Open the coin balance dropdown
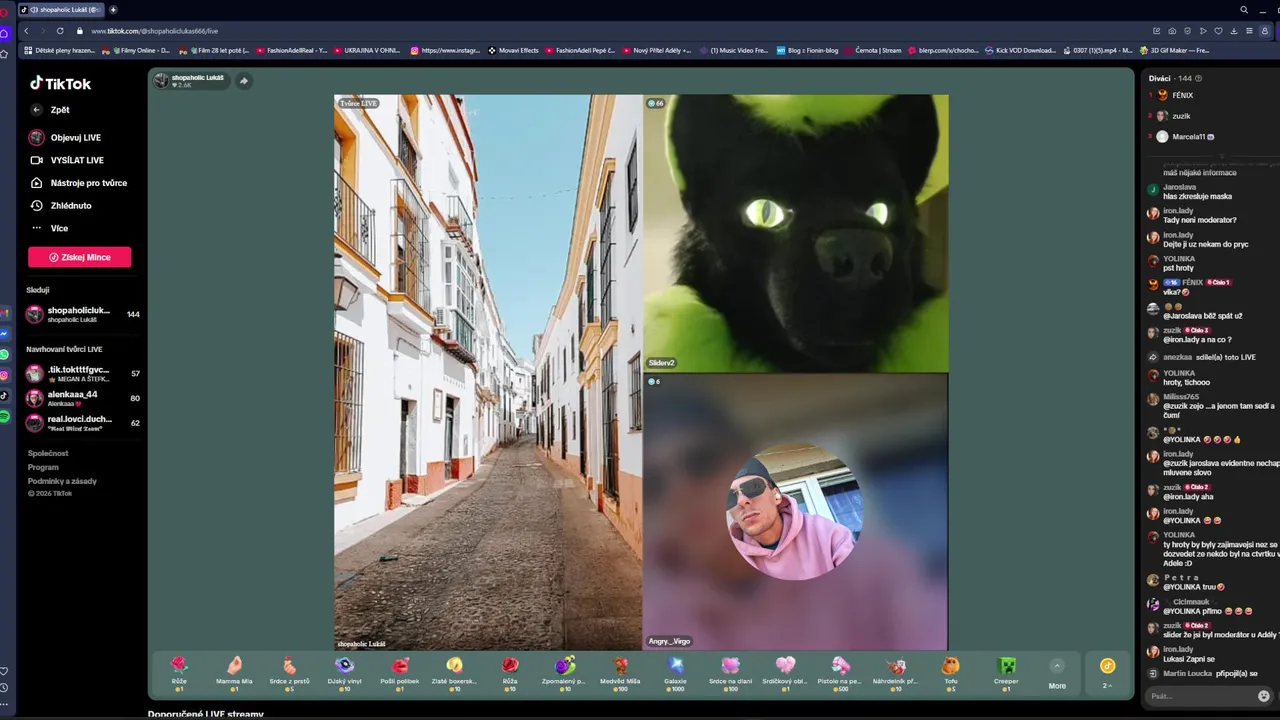 pyautogui.click(x=1107, y=674)
